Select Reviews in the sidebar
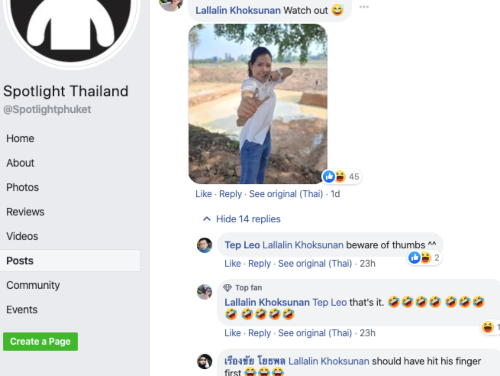 [x=25, y=212]
